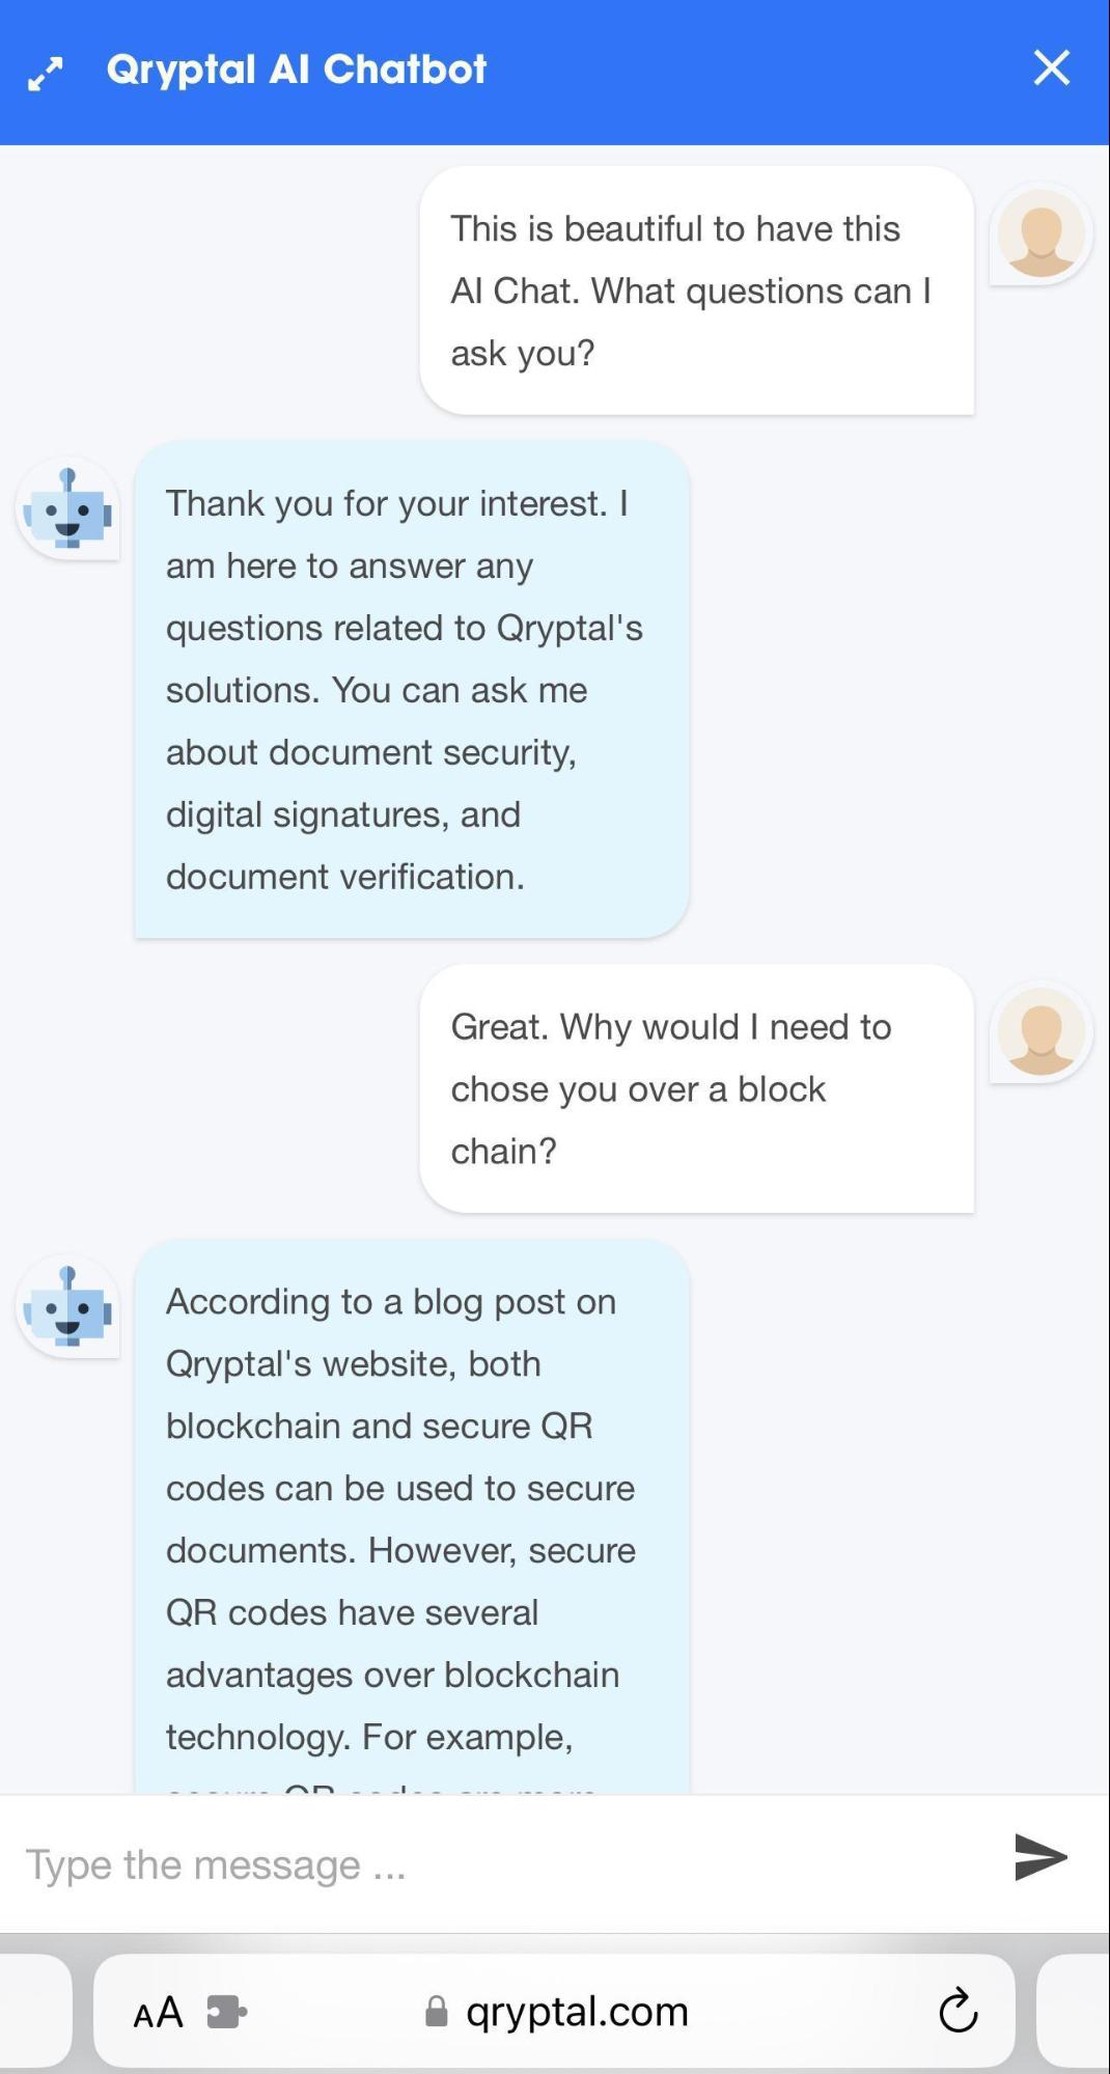The image size is (1110, 2074).
Task: Reload the qryptal.com page
Action: tap(958, 2011)
